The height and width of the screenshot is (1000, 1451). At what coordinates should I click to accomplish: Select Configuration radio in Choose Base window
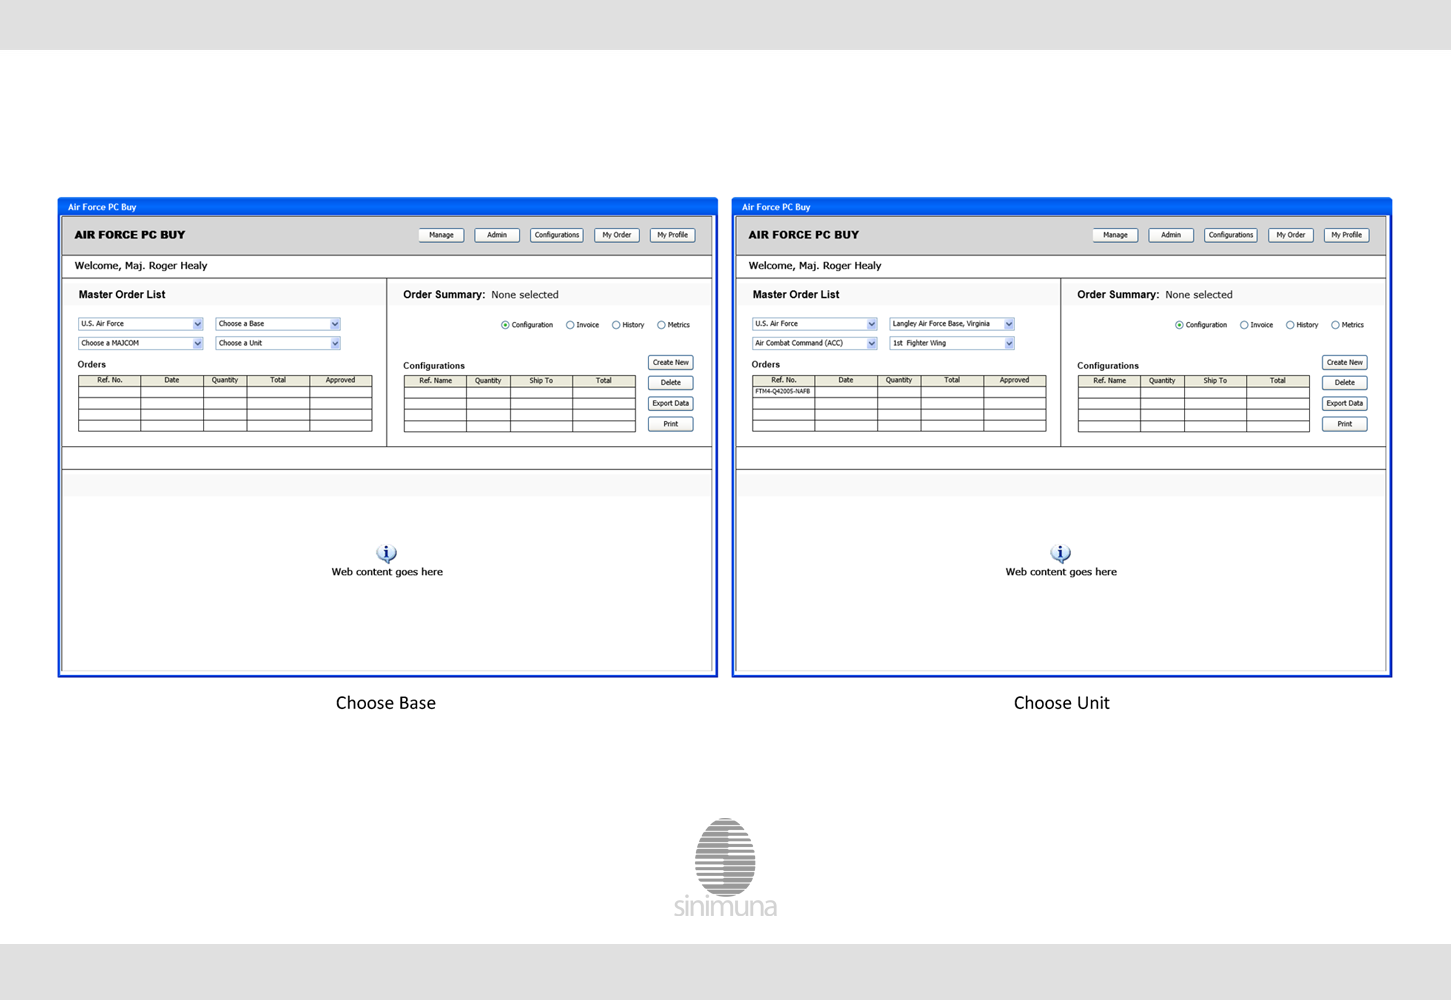505,325
